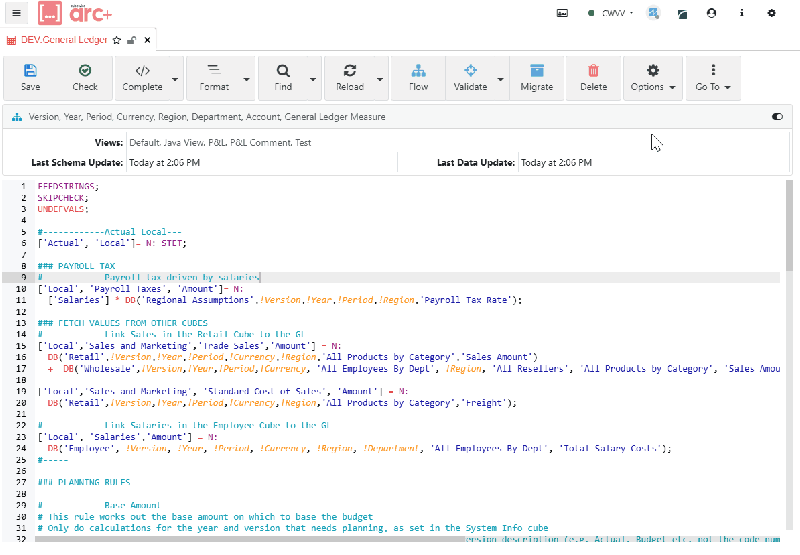Screen dimensions: 800x555
Task: Expand the Format dropdown arrow
Action: pyautogui.click(x=246, y=79)
